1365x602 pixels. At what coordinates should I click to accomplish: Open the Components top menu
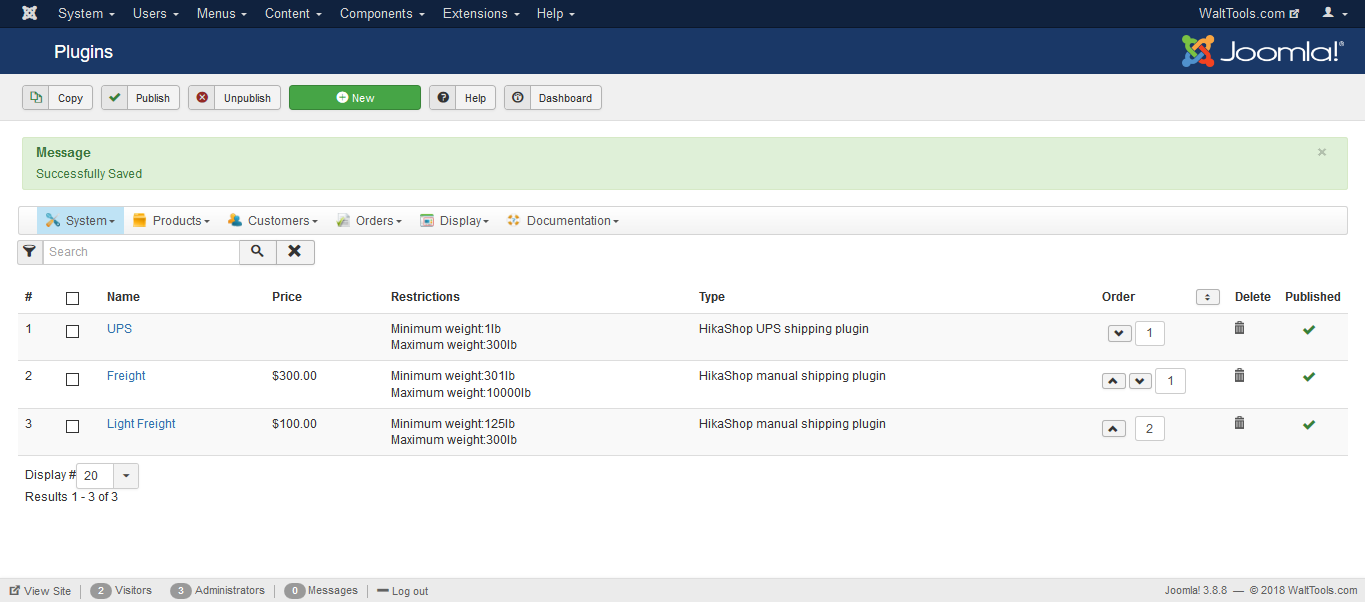point(382,13)
